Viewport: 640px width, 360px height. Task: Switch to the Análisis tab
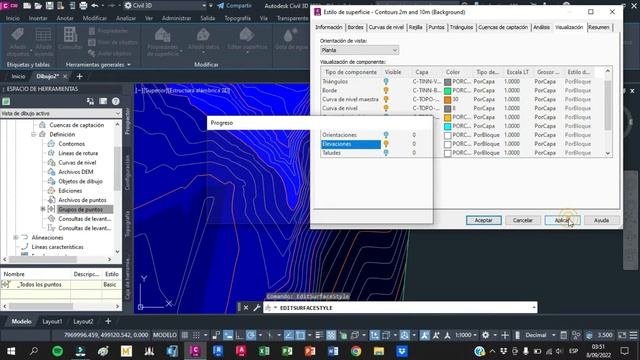(x=541, y=27)
